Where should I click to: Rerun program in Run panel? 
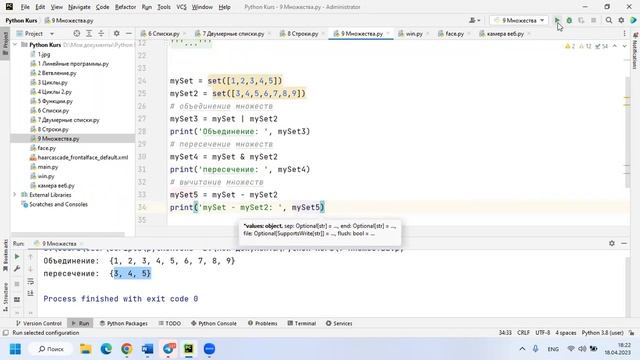coord(17,256)
